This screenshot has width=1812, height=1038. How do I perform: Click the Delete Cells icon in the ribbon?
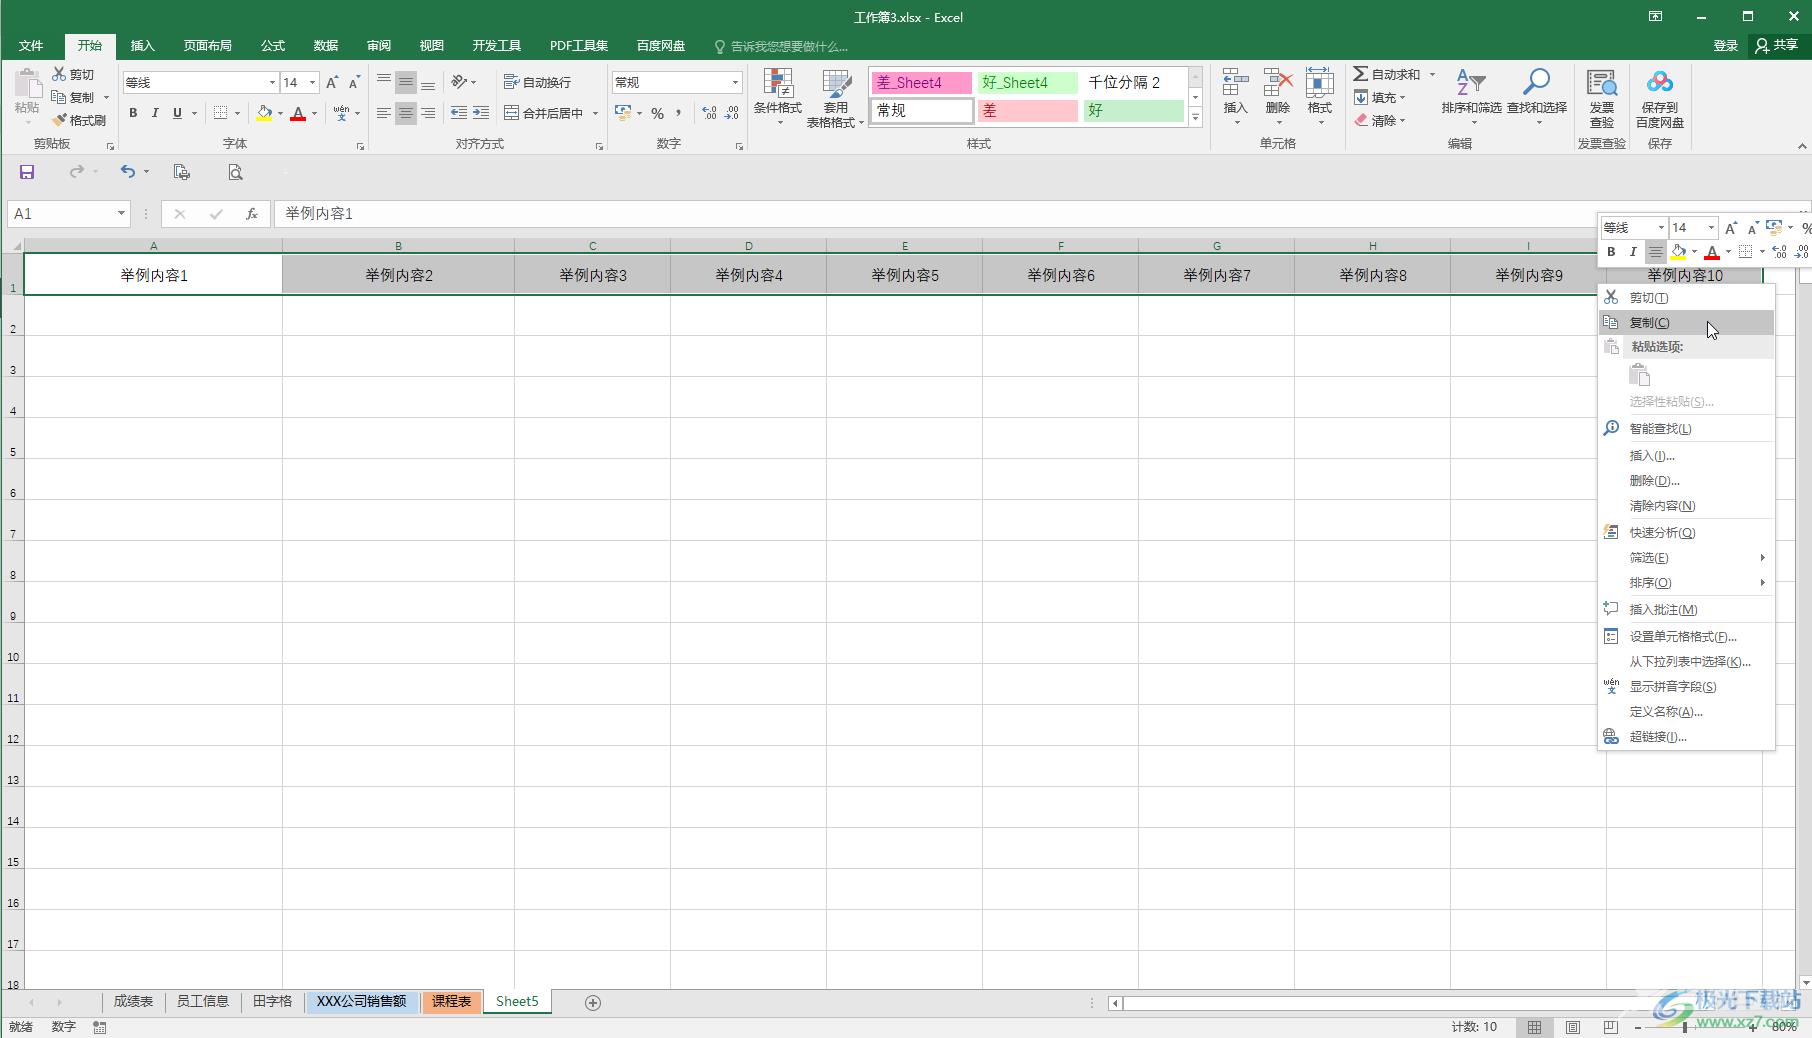pyautogui.click(x=1277, y=82)
